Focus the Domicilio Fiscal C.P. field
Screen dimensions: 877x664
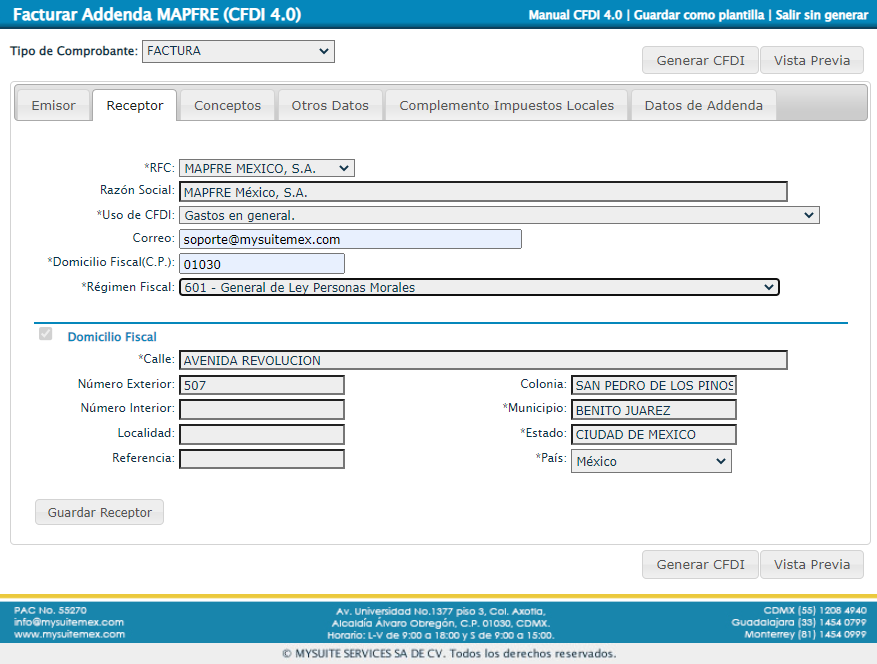coord(262,263)
